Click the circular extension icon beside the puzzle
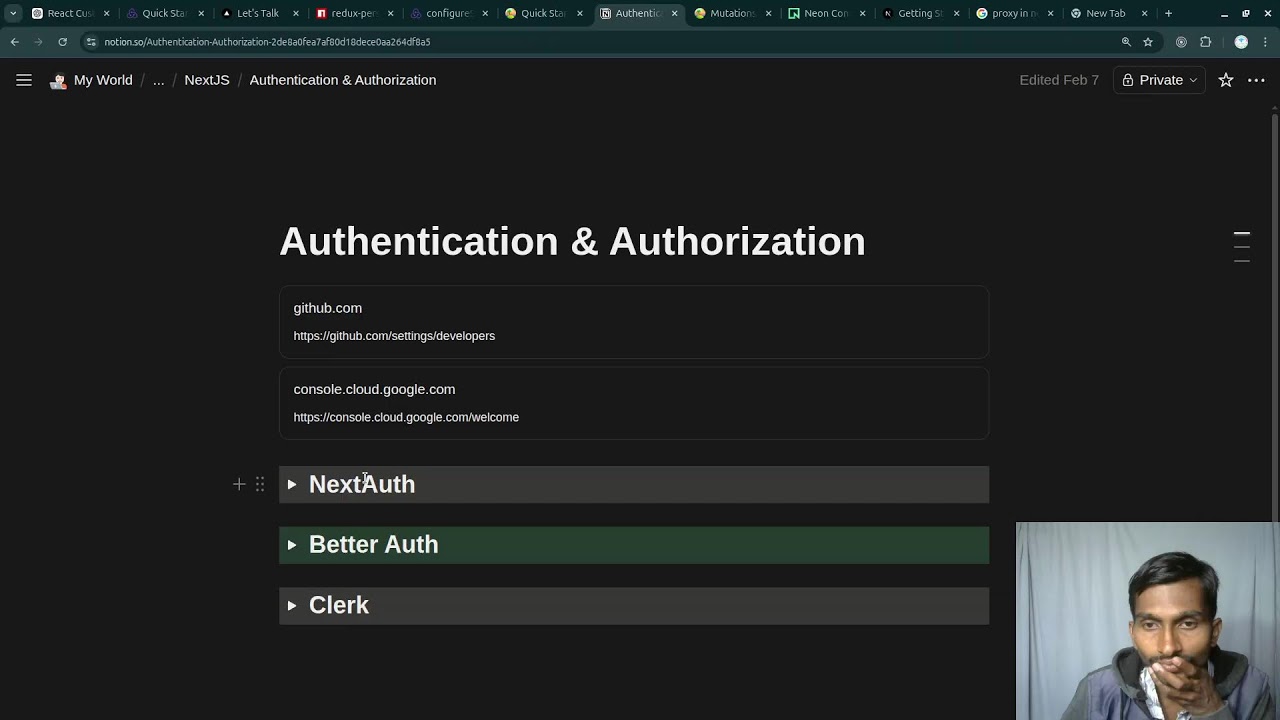Image resolution: width=1280 pixels, height=720 pixels. point(1181,42)
